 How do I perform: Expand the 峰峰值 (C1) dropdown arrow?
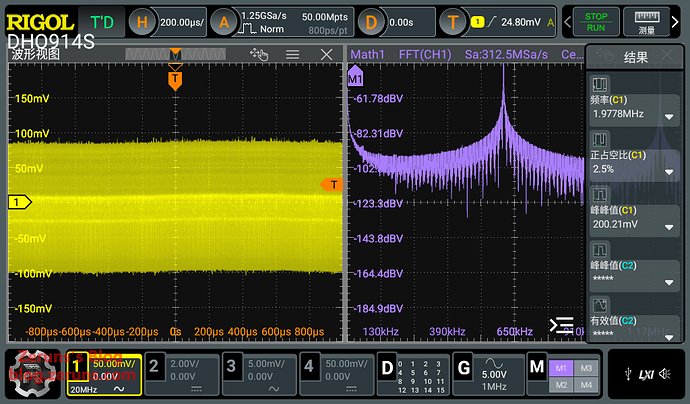(670, 226)
